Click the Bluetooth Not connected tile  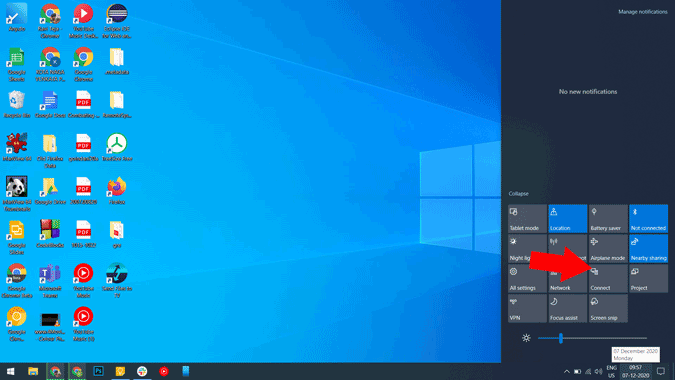click(x=648, y=219)
